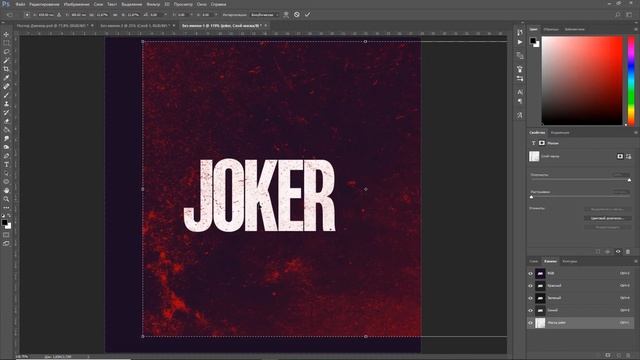640x360 pixels.
Task: Select the Pen tool
Action: coord(6,156)
